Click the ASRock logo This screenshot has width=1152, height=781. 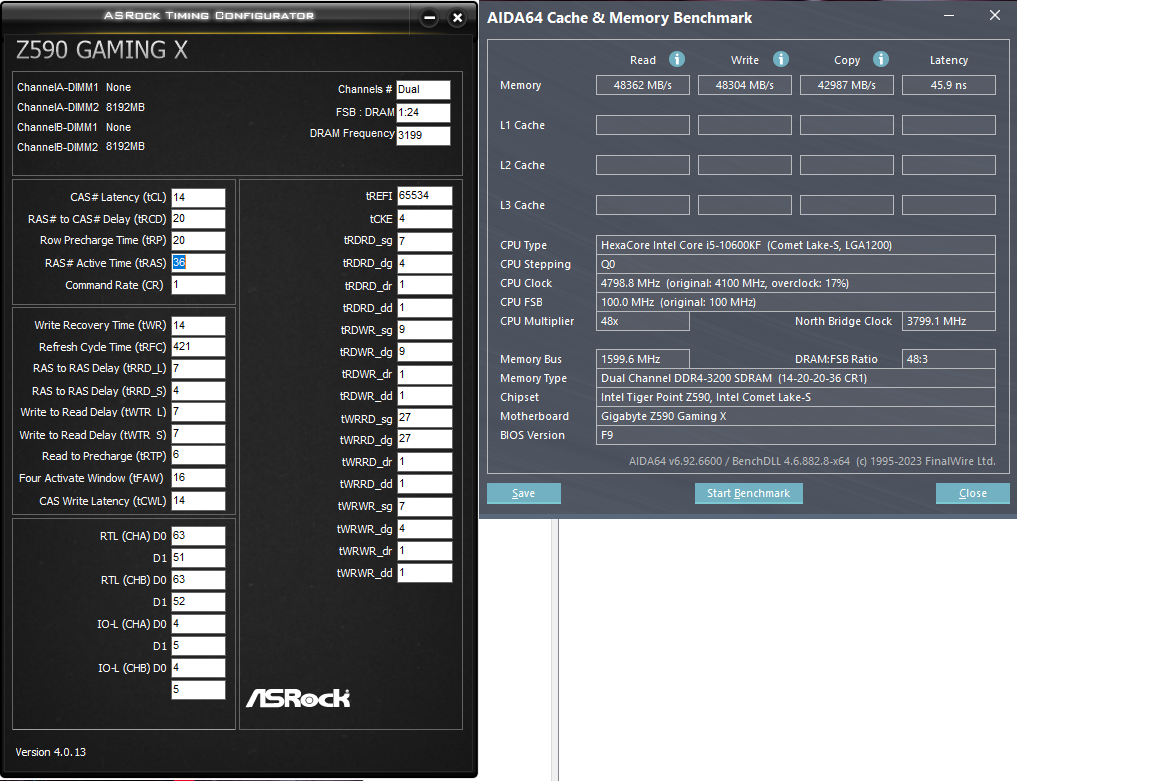[x=298, y=698]
